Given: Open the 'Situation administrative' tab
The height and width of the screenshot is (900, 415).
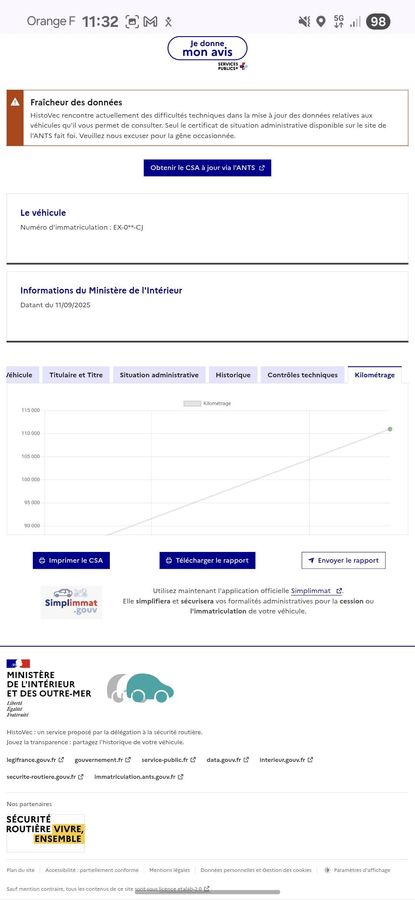Looking at the screenshot, I should point(159,375).
